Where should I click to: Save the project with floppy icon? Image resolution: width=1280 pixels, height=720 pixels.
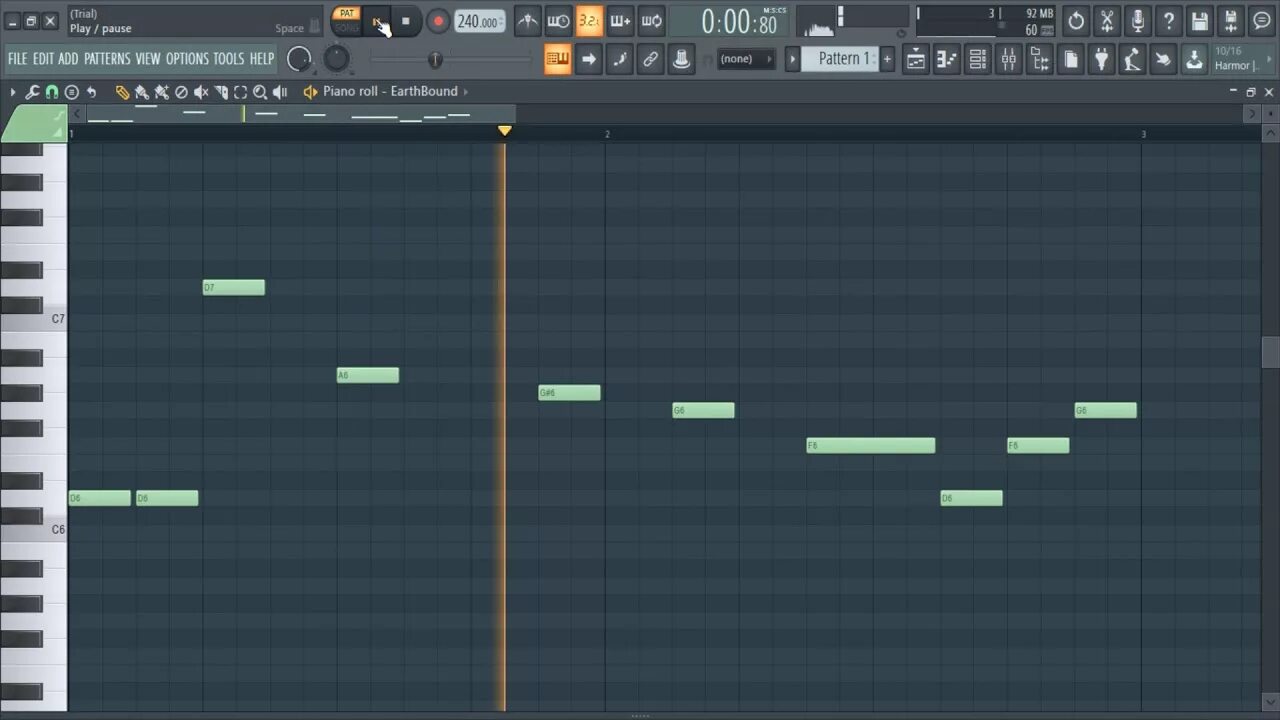coord(1200,20)
